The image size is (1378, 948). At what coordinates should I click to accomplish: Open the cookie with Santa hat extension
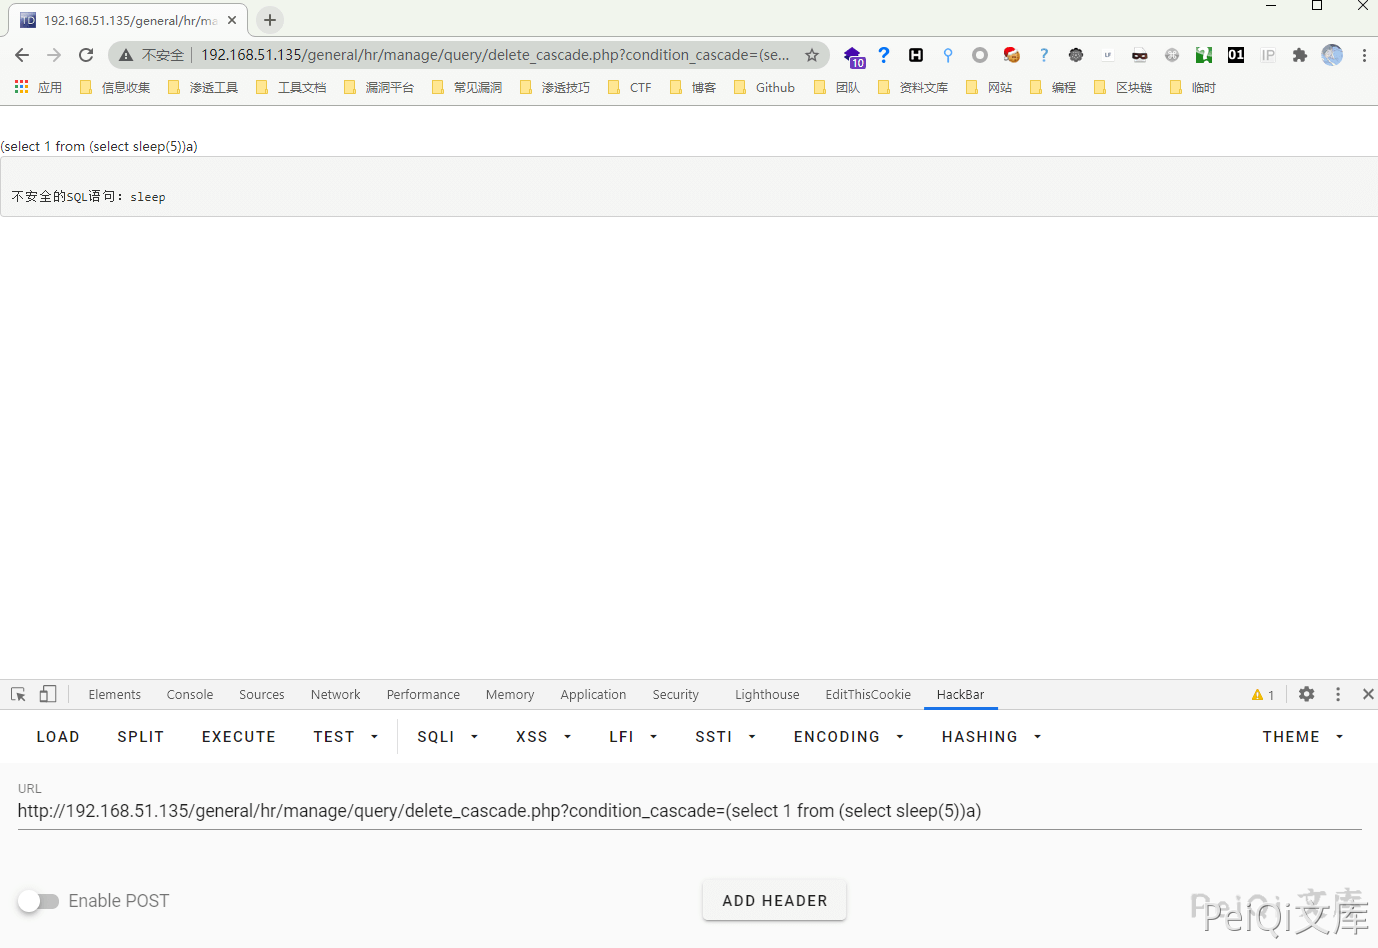(1012, 55)
